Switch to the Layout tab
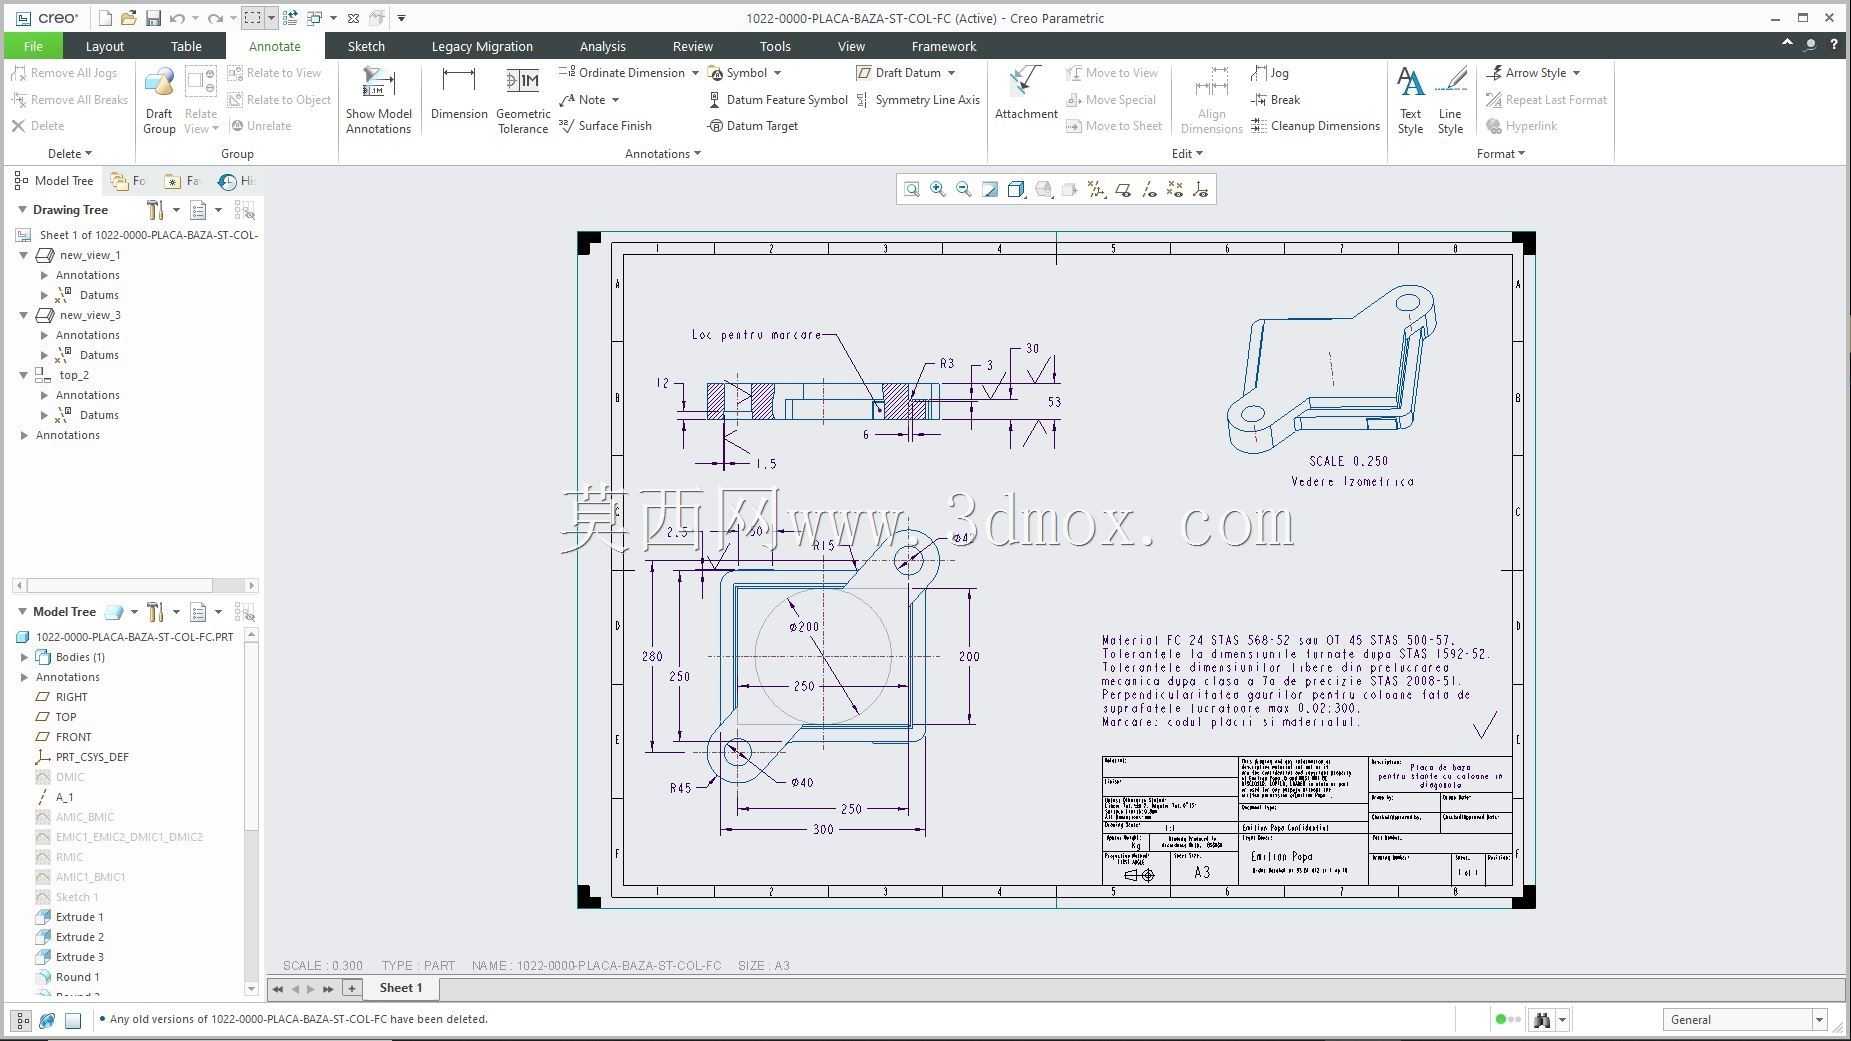This screenshot has height=1041, width=1851. pos(105,46)
